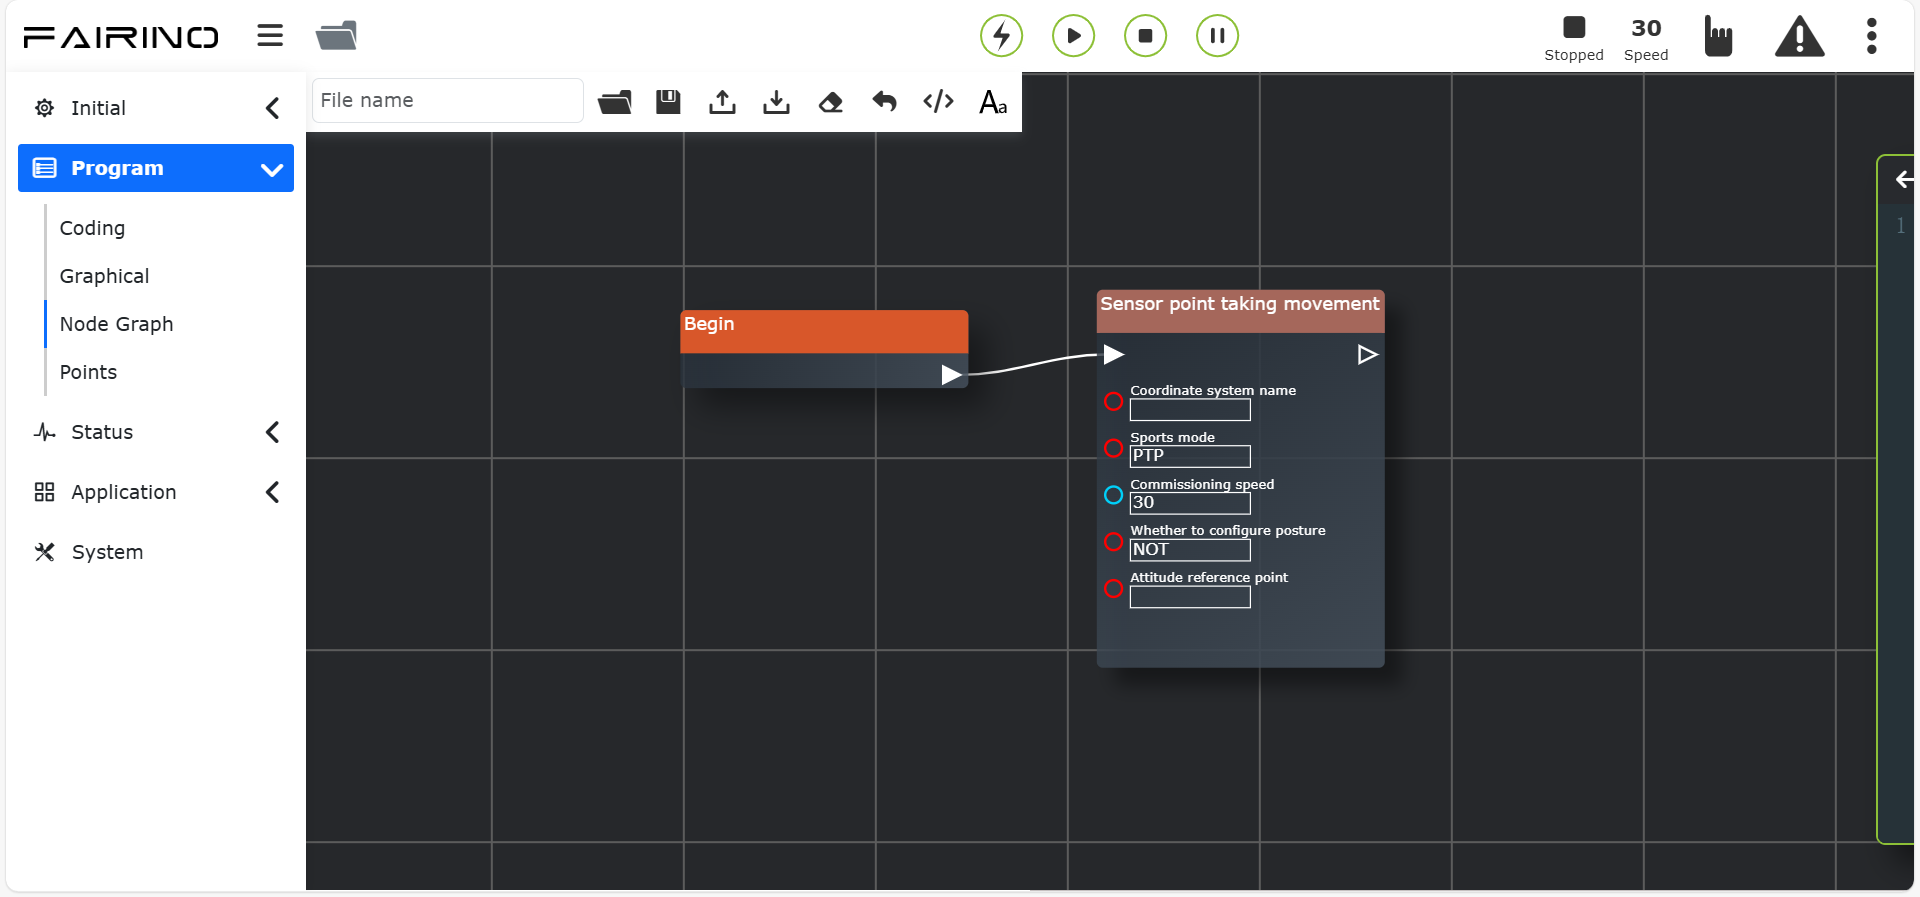This screenshot has width=1920, height=897.
Task: Click the import download icon in toolbar
Action: 776,102
